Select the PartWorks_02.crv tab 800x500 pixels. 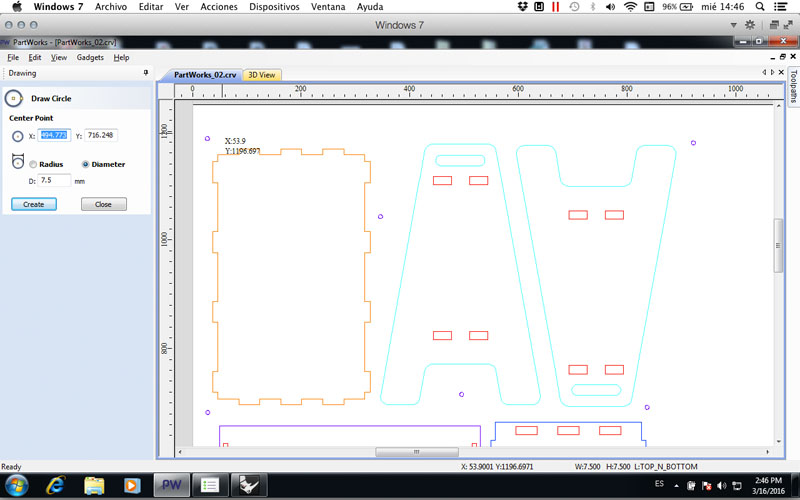(205, 75)
